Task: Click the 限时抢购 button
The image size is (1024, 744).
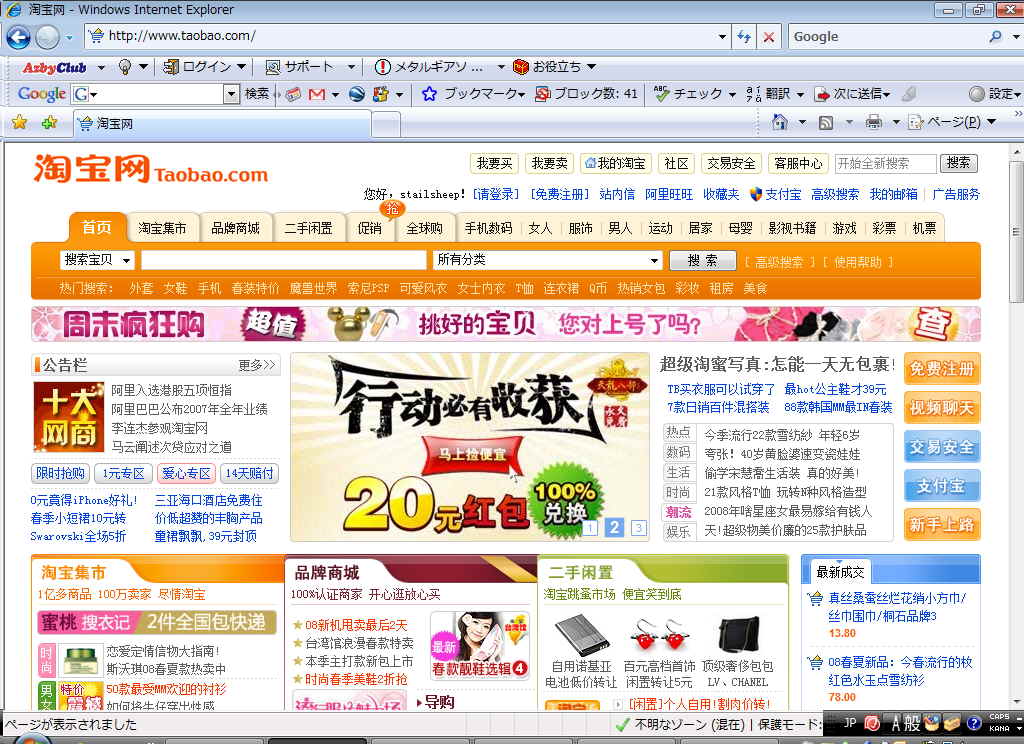Action: point(60,473)
